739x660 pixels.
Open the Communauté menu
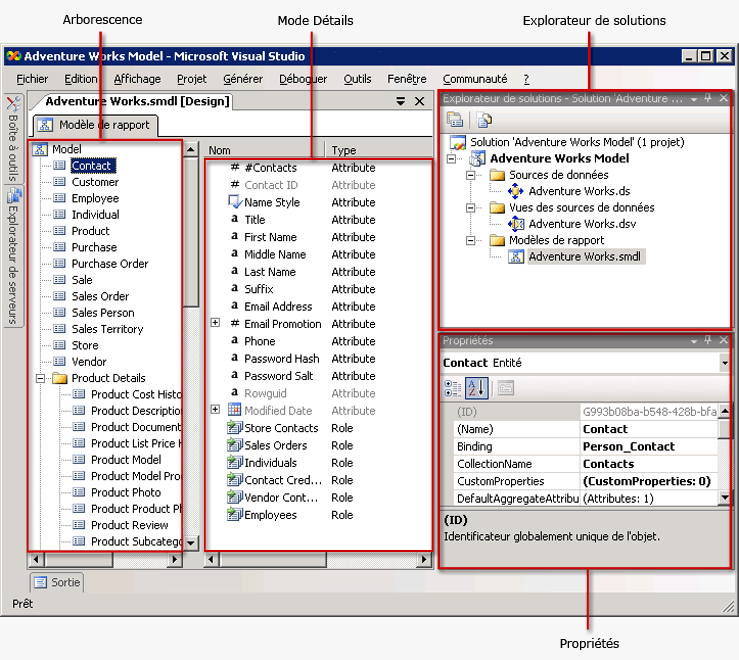475,79
